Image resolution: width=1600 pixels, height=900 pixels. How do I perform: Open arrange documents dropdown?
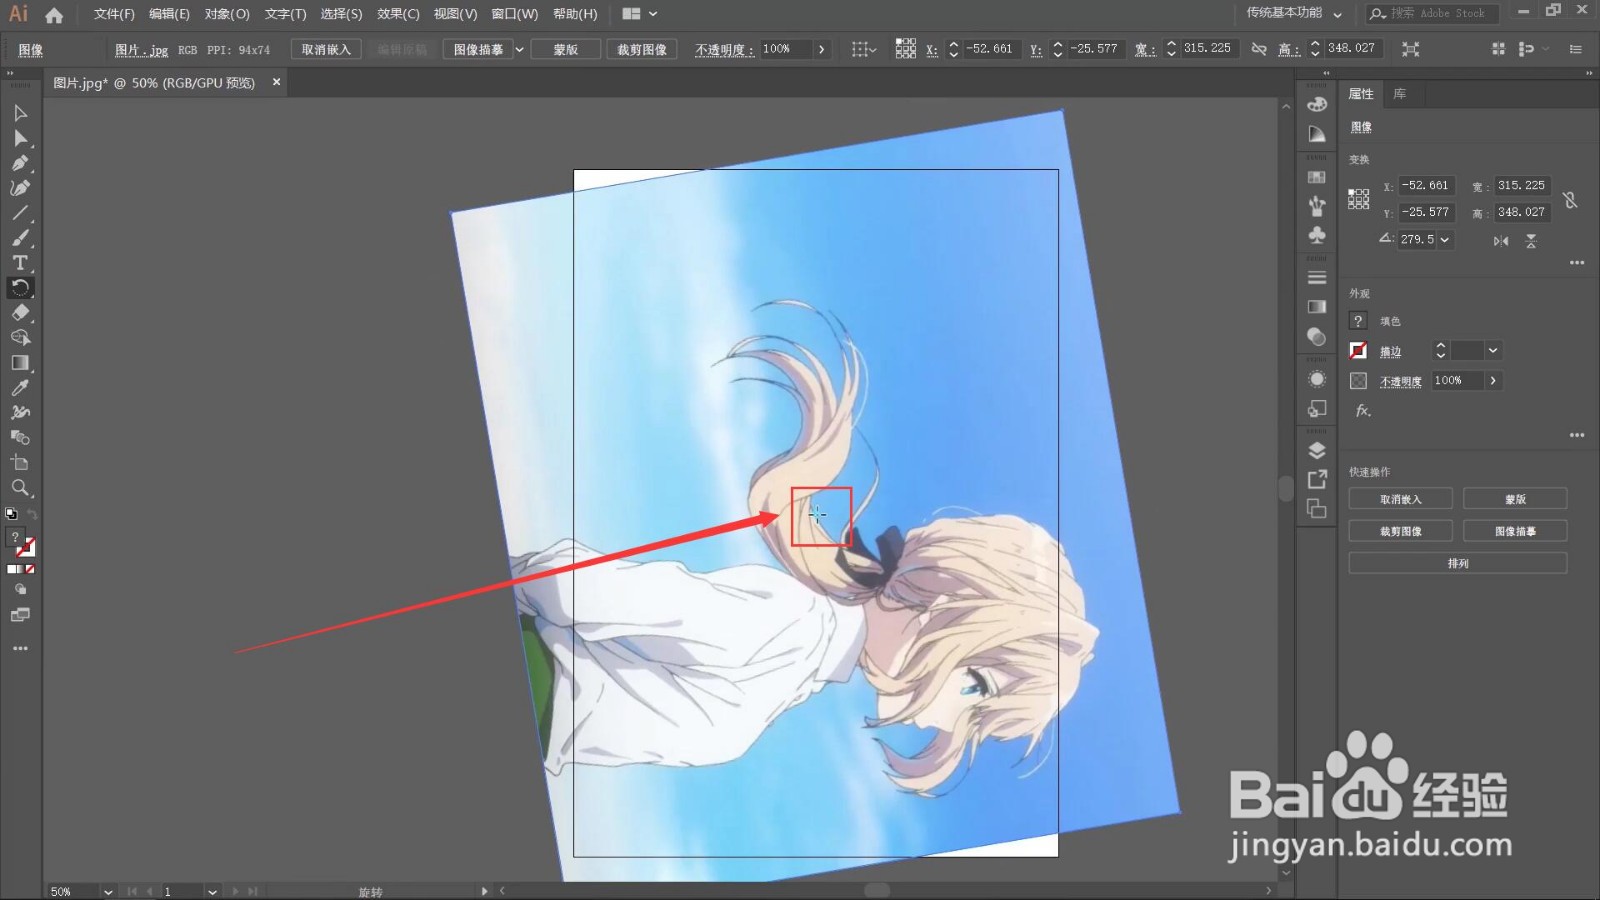(640, 14)
